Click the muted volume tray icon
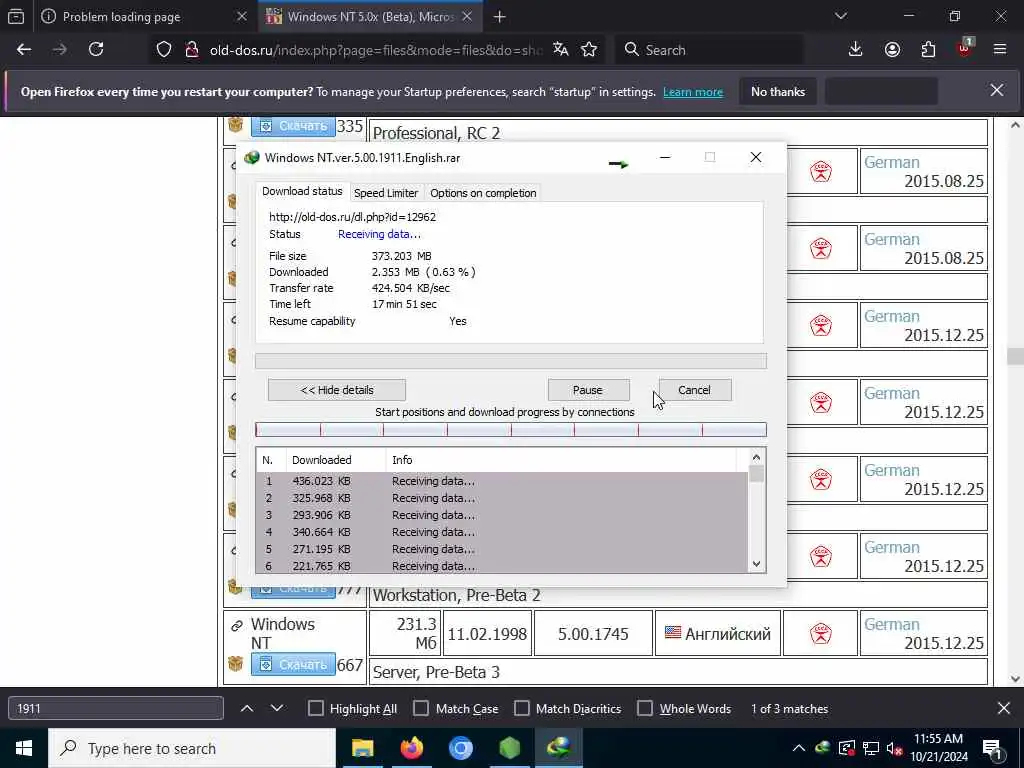1024x768 pixels. tap(894, 748)
